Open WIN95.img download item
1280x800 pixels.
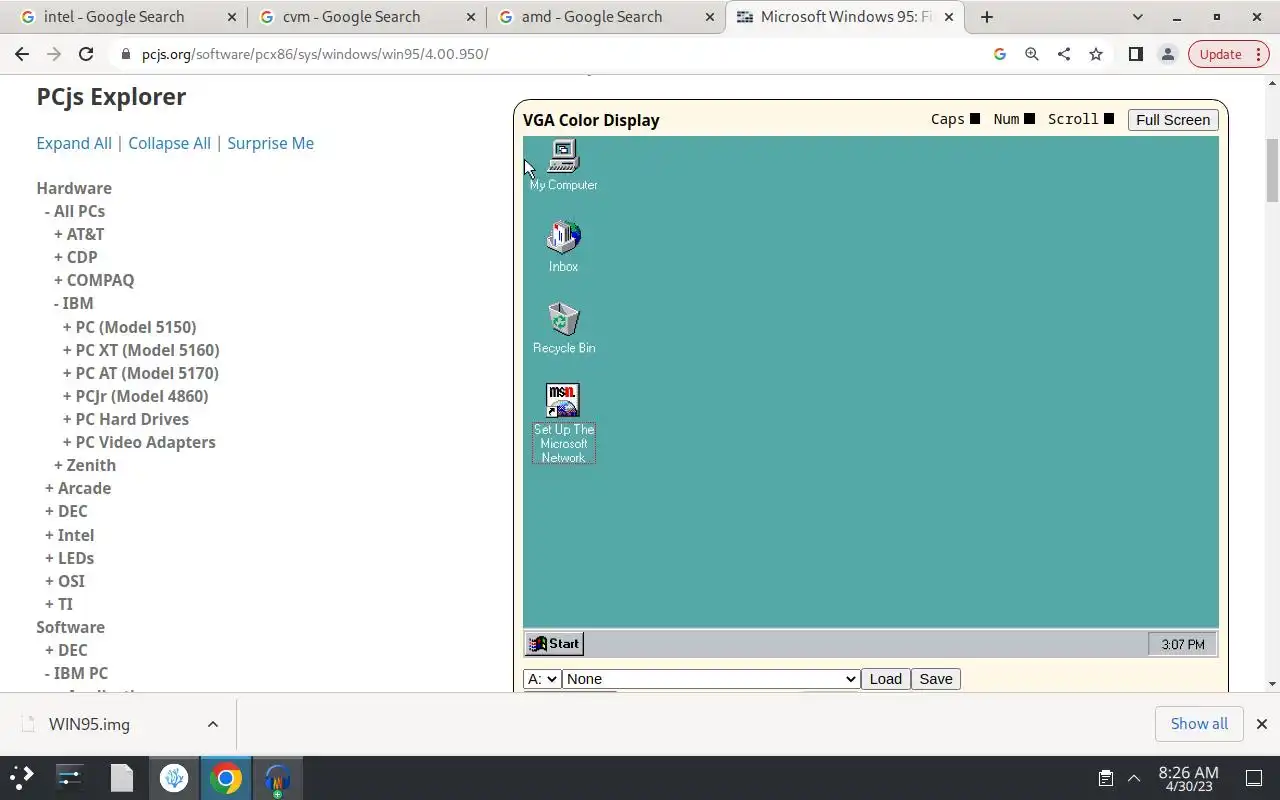[90, 724]
